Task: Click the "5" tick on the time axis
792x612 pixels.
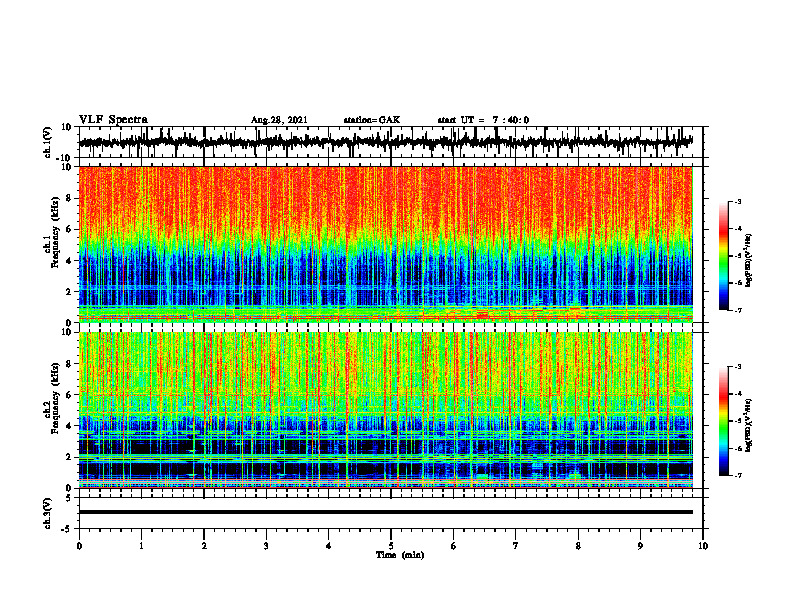Action: (x=391, y=546)
